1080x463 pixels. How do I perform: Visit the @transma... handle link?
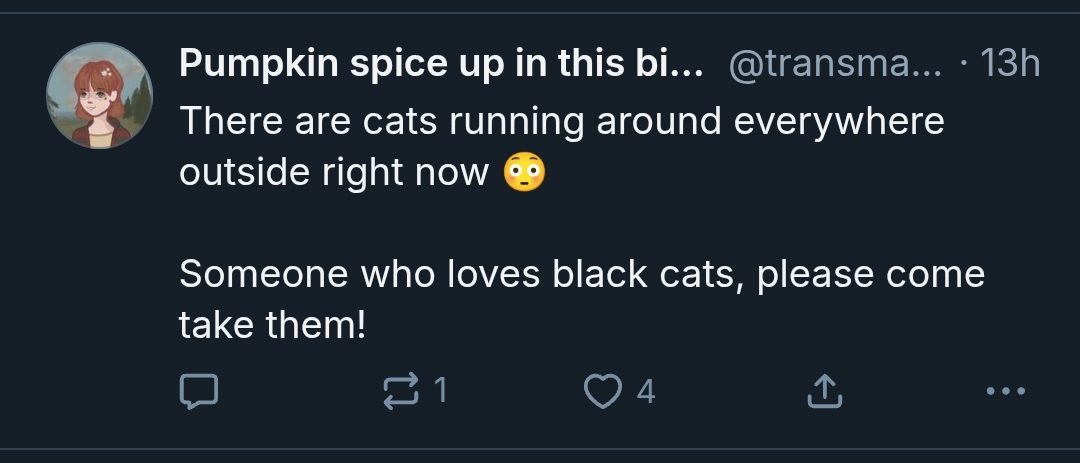tap(835, 65)
